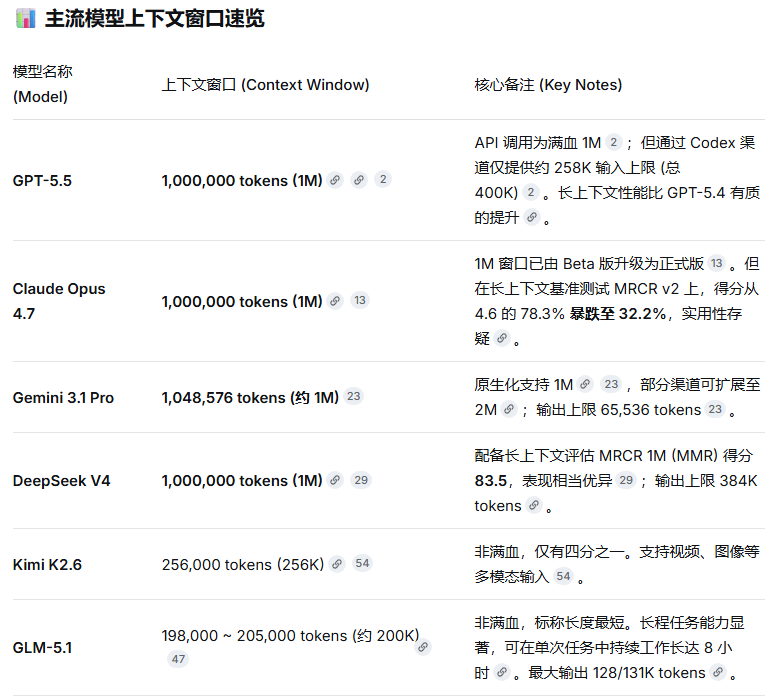The height and width of the screenshot is (696, 775).
Task: Click the bold score '83.5' in DeepSeek notes
Action: (x=491, y=480)
